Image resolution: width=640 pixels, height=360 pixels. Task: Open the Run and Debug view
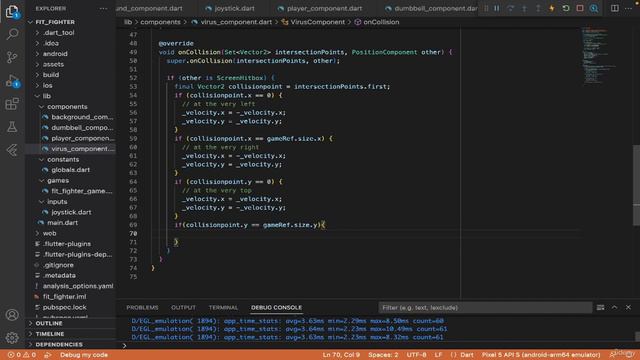point(12,81)
